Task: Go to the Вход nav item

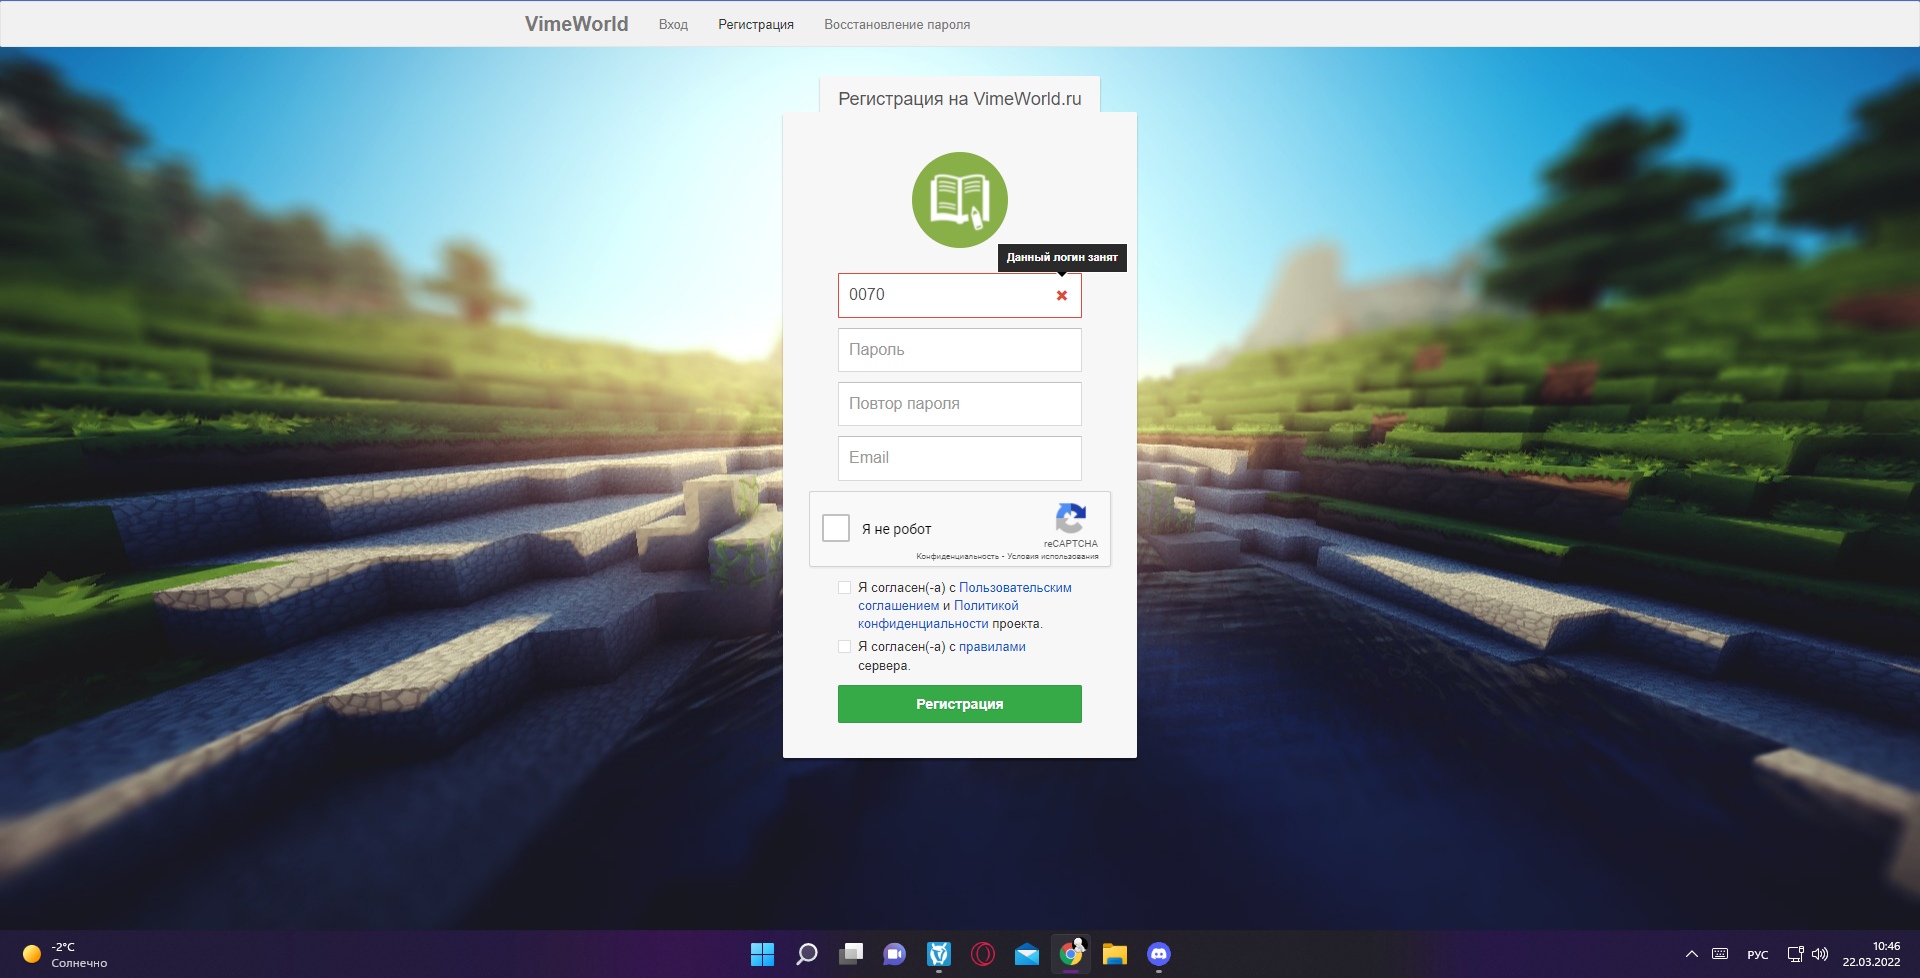Action: 673,24
